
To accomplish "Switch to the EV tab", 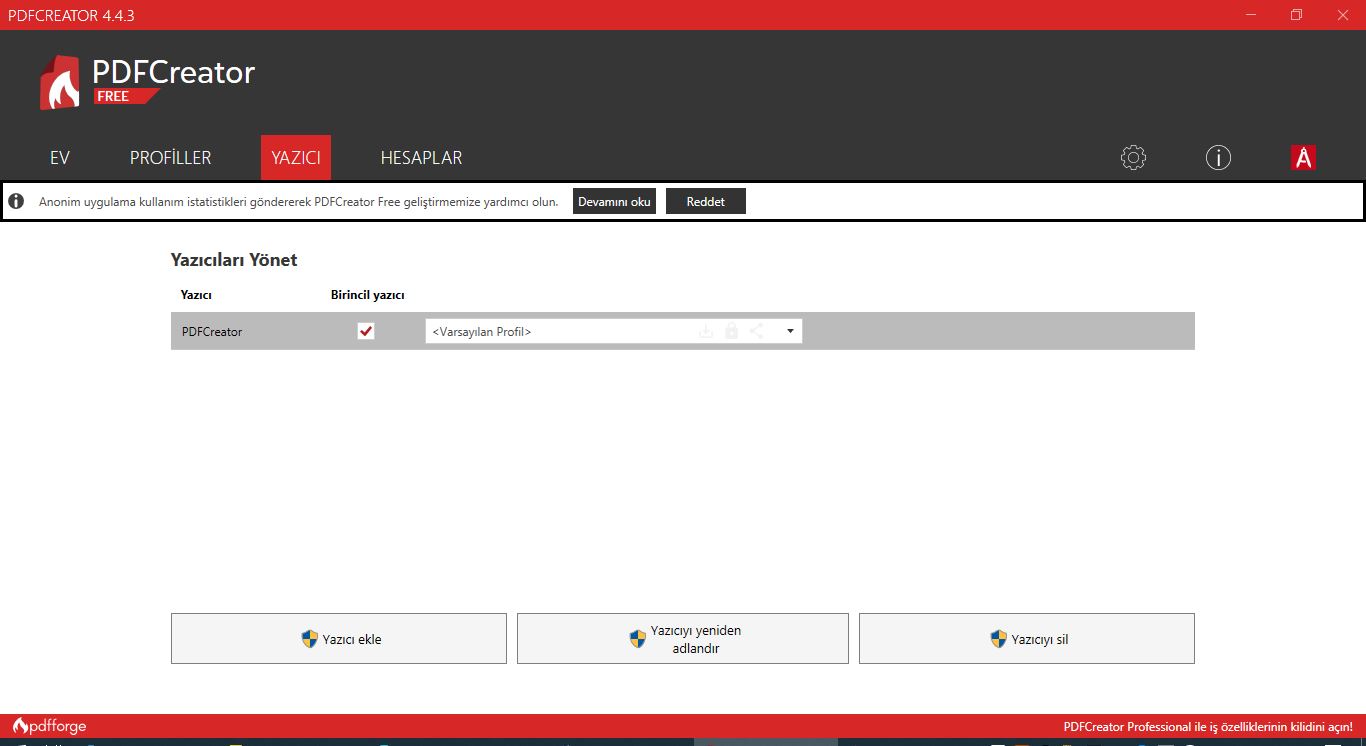I will tap(60, 158).
